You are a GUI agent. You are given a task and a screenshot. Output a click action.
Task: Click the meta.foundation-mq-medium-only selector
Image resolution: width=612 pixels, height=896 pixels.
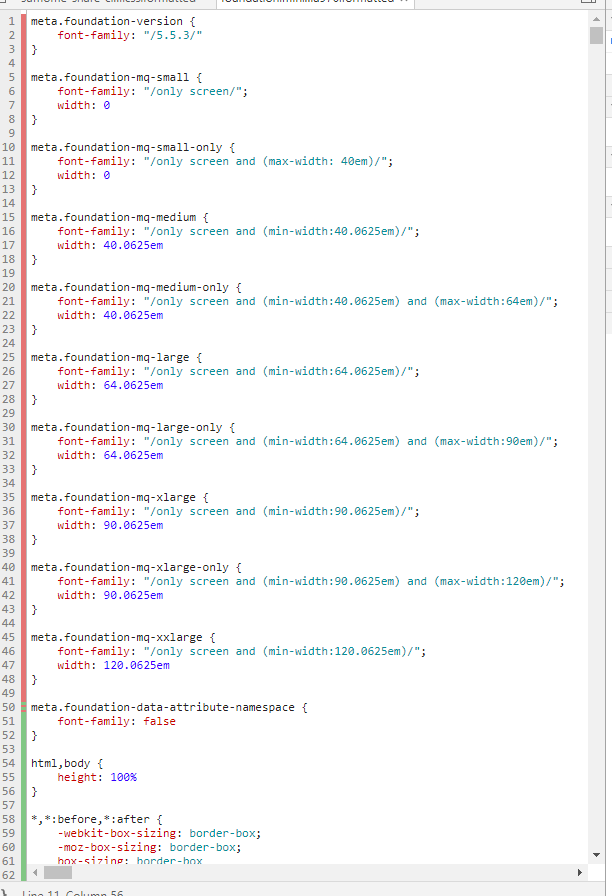[x=130, y=287]
